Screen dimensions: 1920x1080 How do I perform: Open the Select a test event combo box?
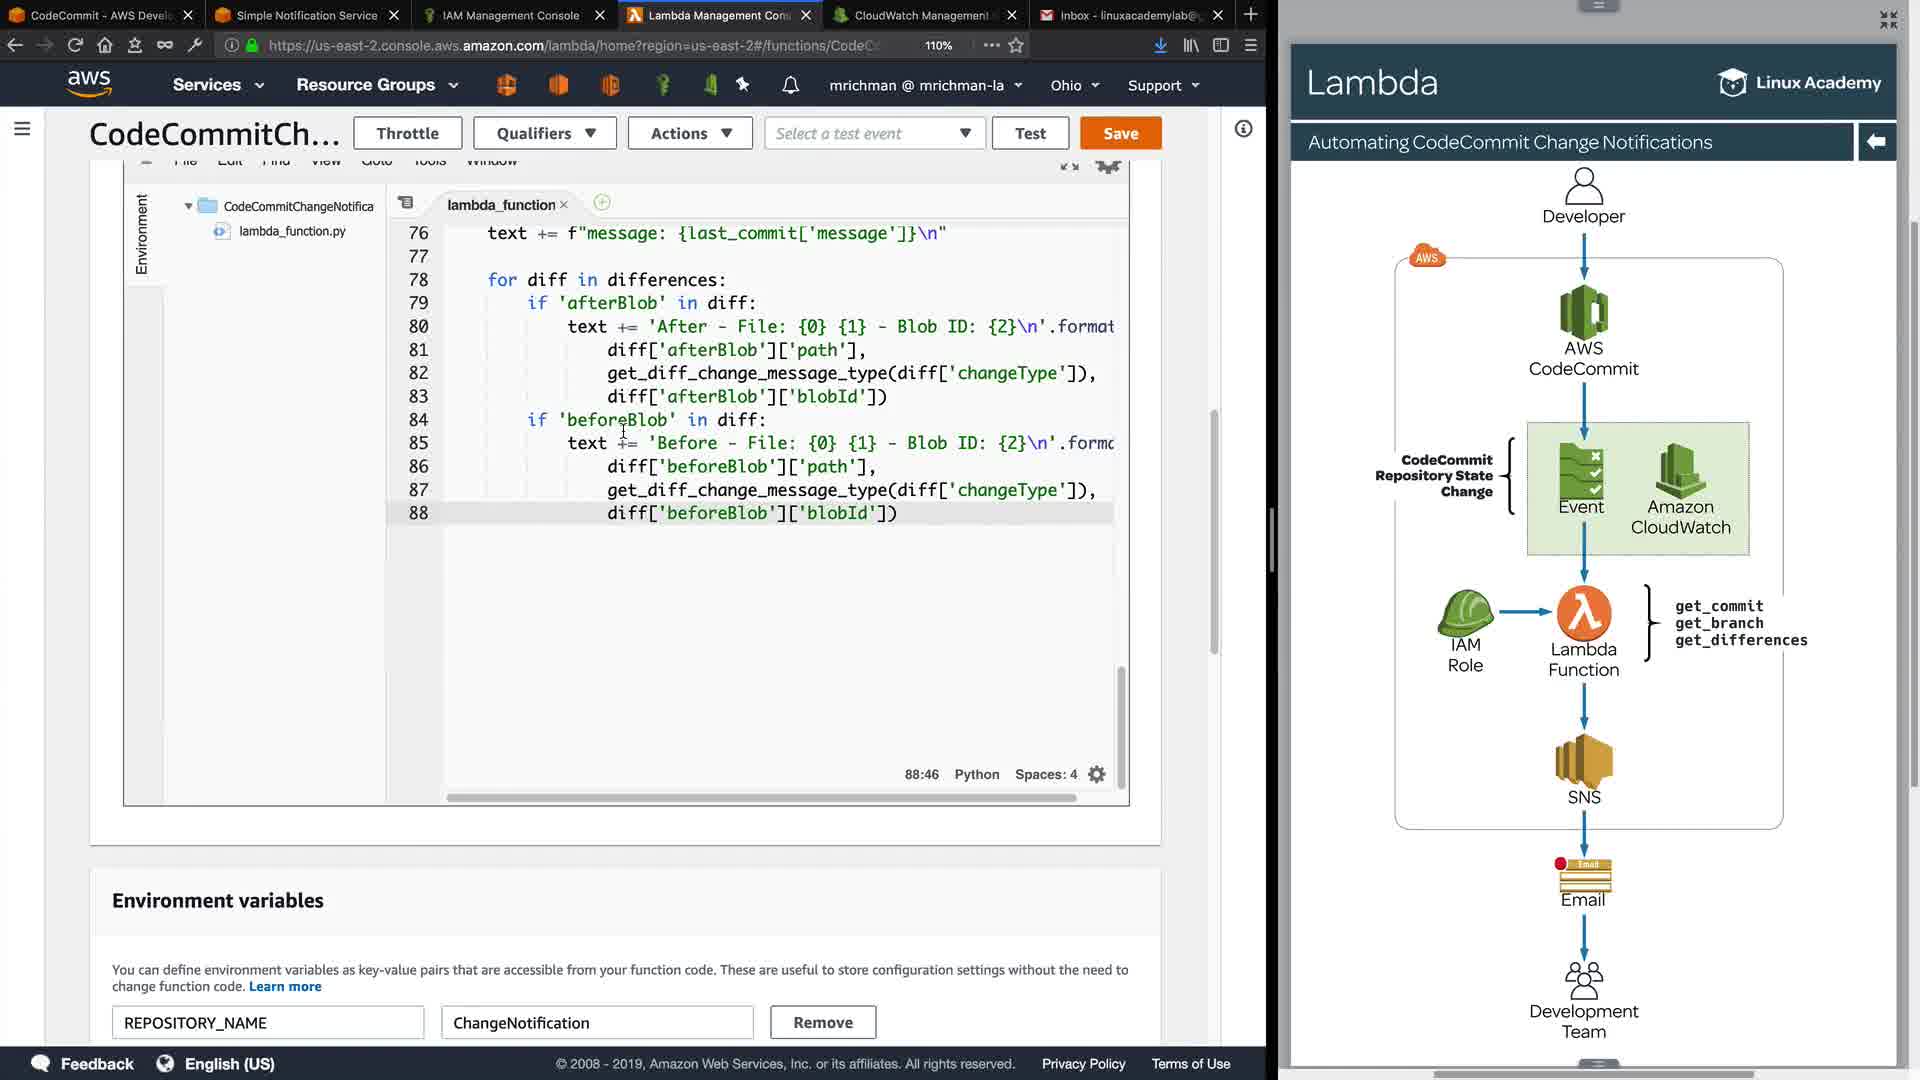(874, 133)
